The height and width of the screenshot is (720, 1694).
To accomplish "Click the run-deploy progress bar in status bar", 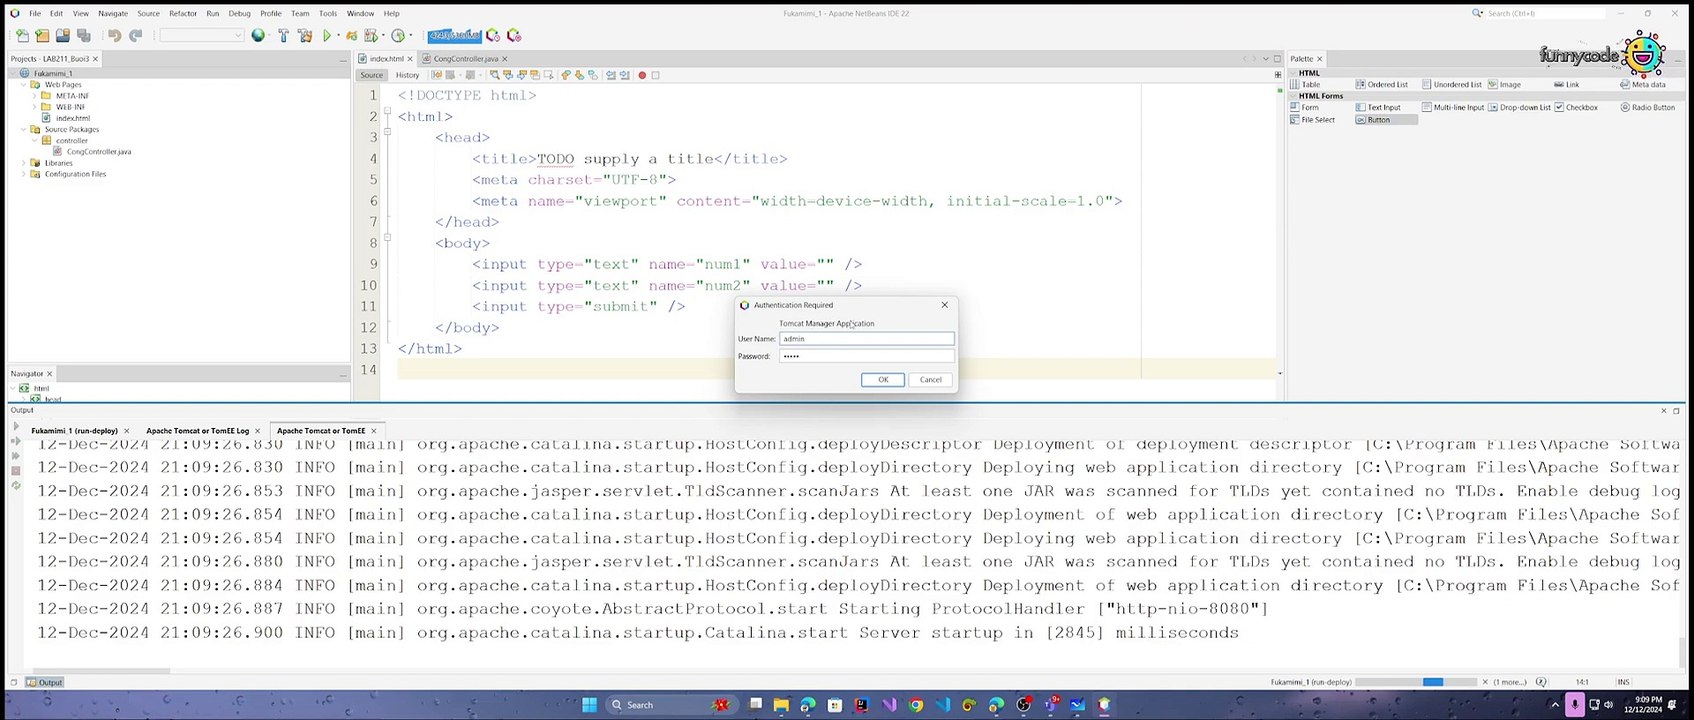I will [x=1416, y=682].
